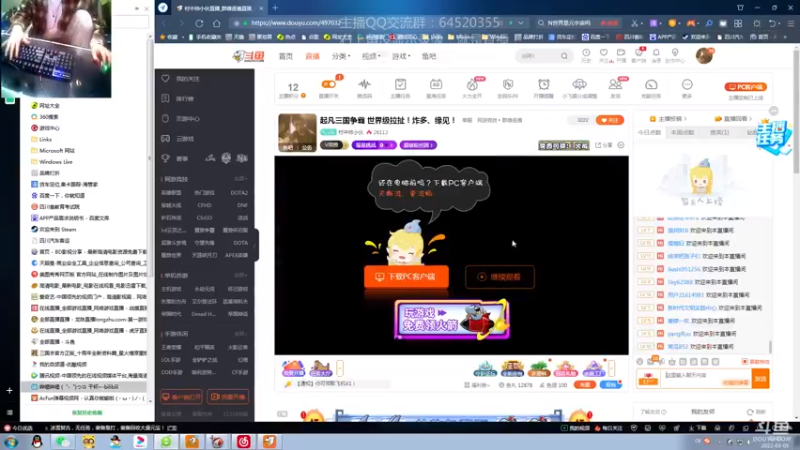
Task: Open the 主播投稿 link in chat panel
Action: coord(668,119)
